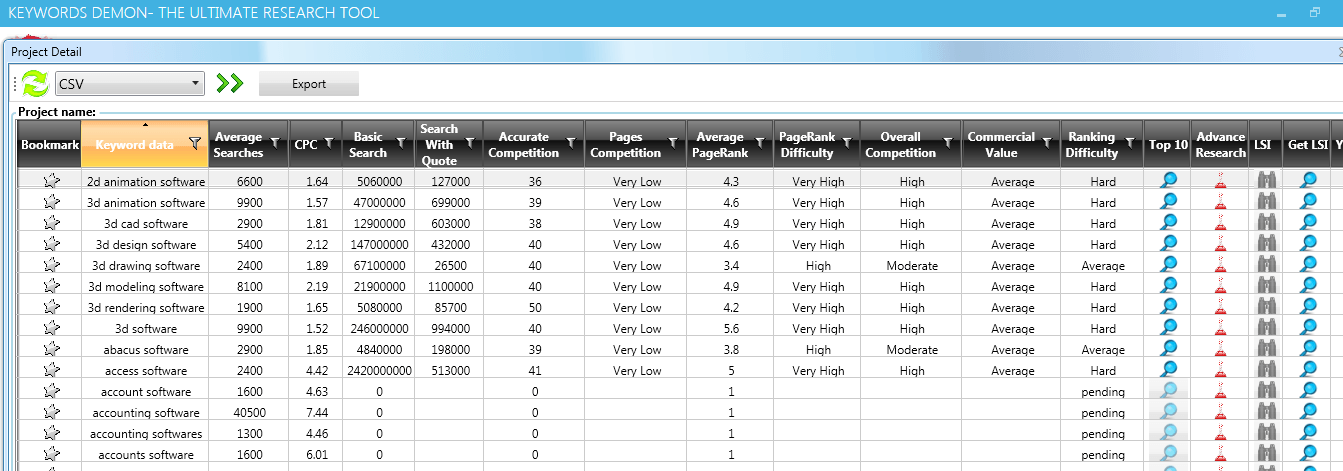Run Advance Research for accounts software
Image resolution: width=1343 pixels, height=471 pixels.
pos(1220,454)
